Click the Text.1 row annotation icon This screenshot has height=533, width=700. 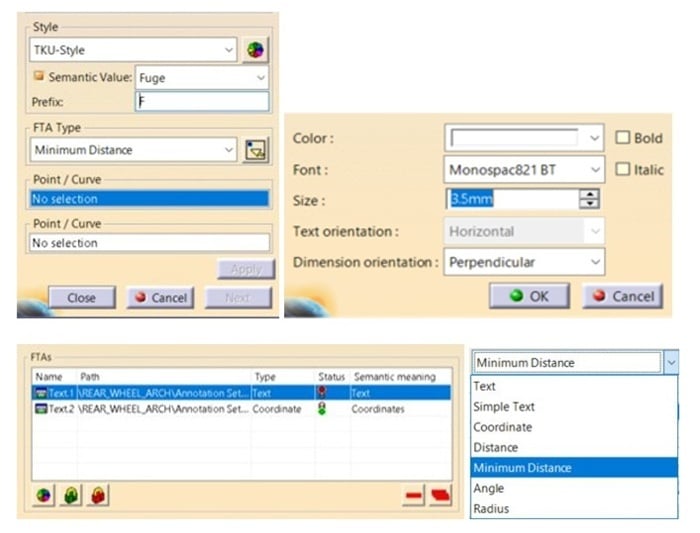coord(41,393)
